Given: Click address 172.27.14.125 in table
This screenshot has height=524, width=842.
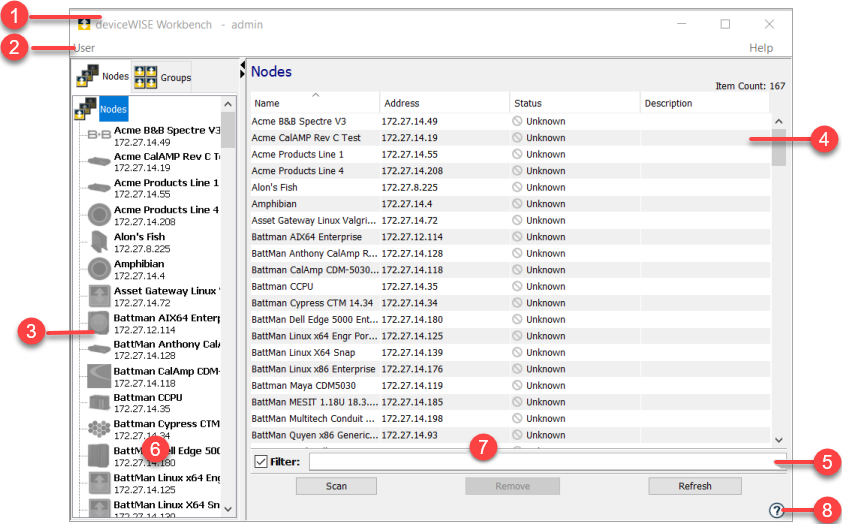Looking at the screenshot, I should [x=412, y=336].
